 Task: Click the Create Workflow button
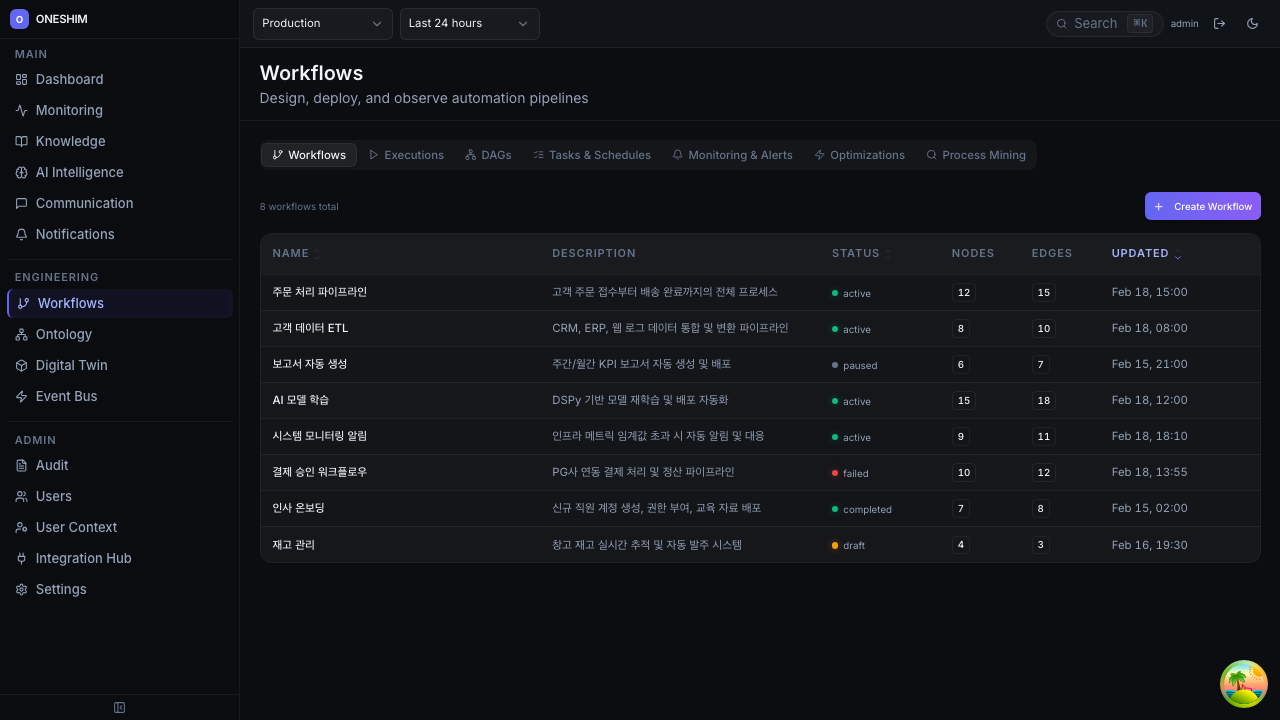[1202, 206]
